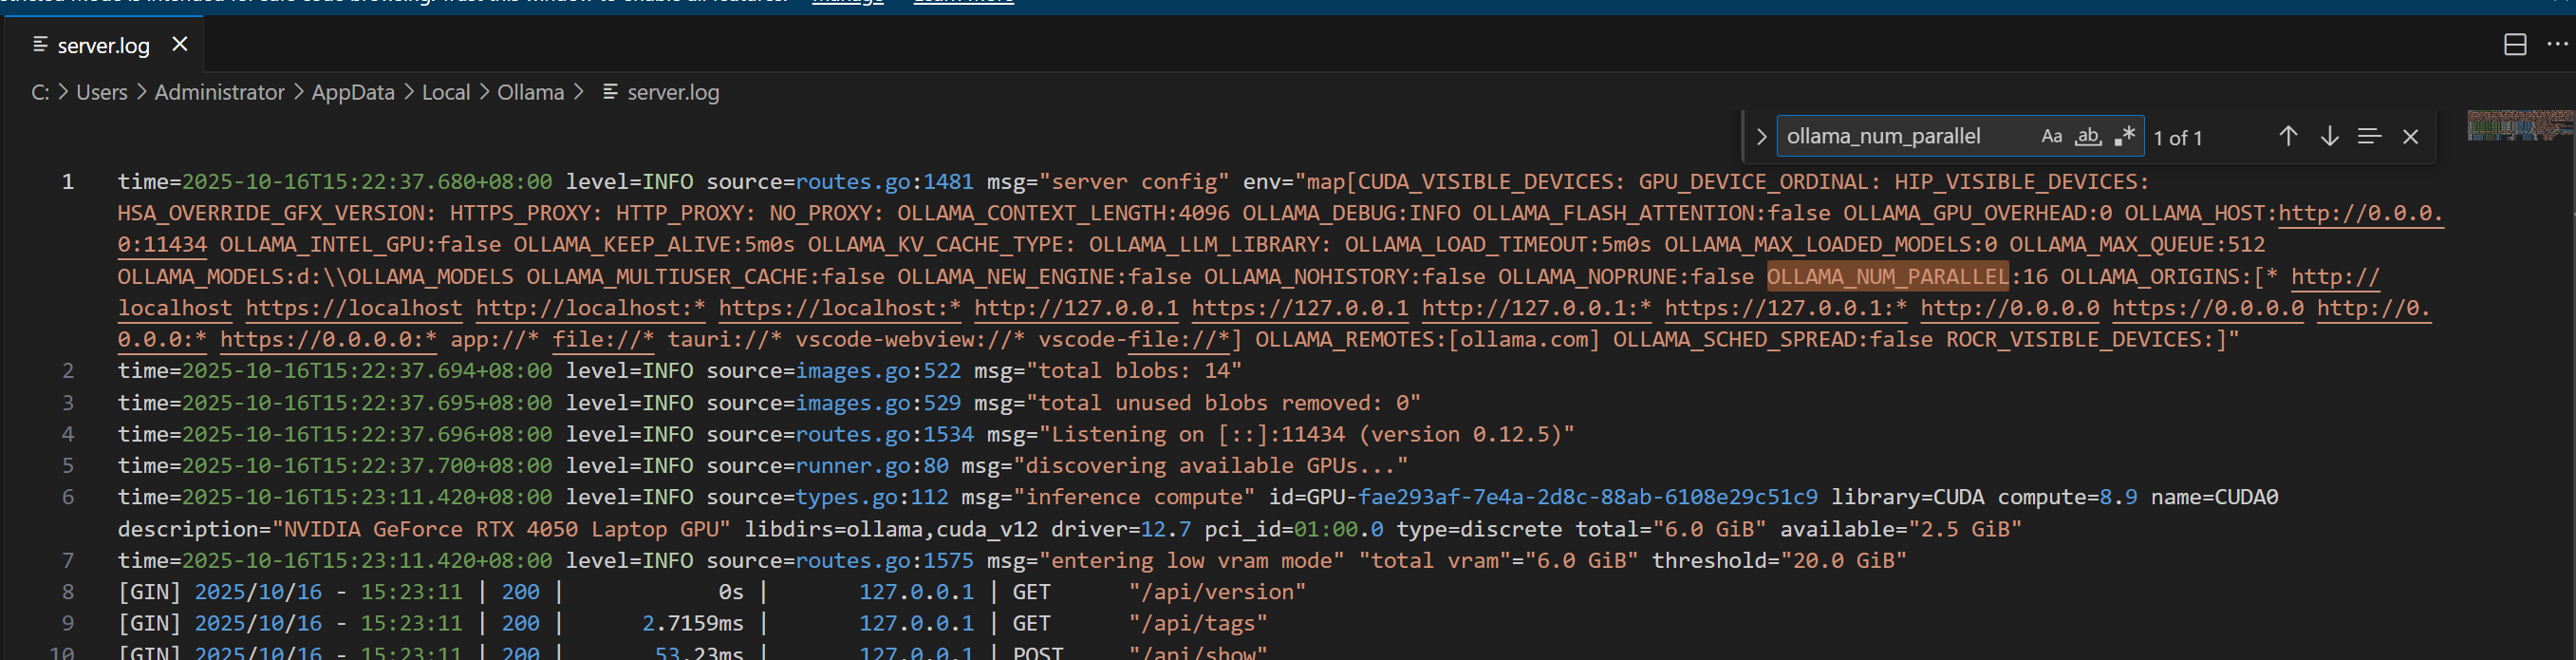Open the server.log breadcrumb item
Image resolution: width=2576 pixels, height=660 pixels.
[x=673, y=92]
